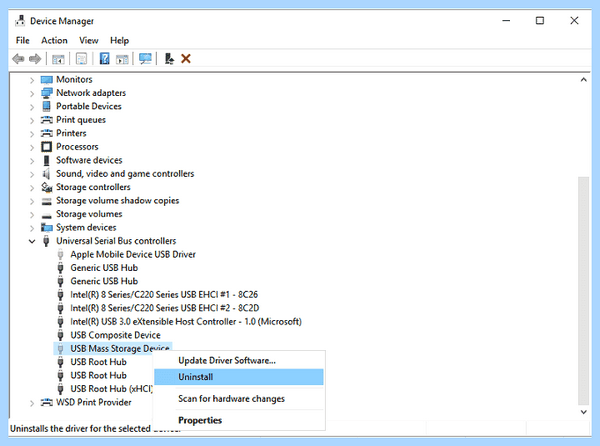Expand the Processors node
600x446 pixels.
pyautogui.click(x=32, y=147)
